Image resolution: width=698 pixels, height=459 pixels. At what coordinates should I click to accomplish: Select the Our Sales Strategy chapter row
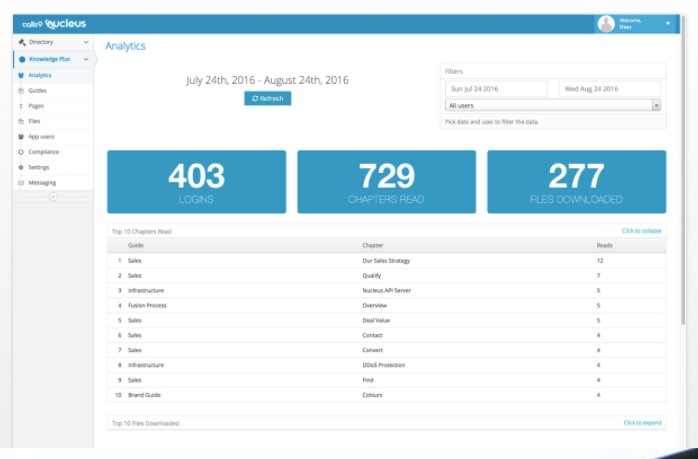click(x=386, y=261)
